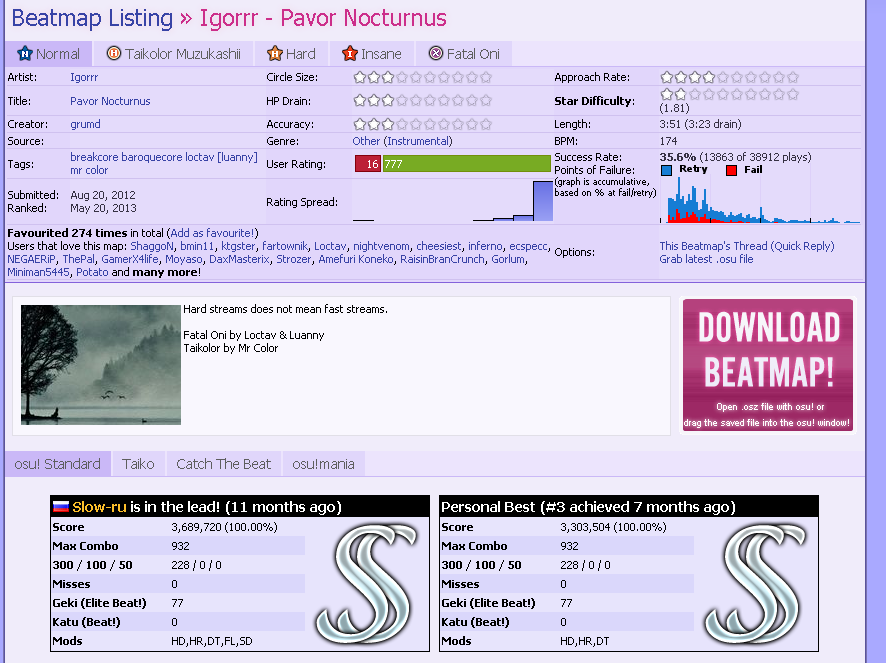Viewport: 886px width, 663px height.
Task: Open Miniman5445's user profile
Action: [x=38, y=272]
